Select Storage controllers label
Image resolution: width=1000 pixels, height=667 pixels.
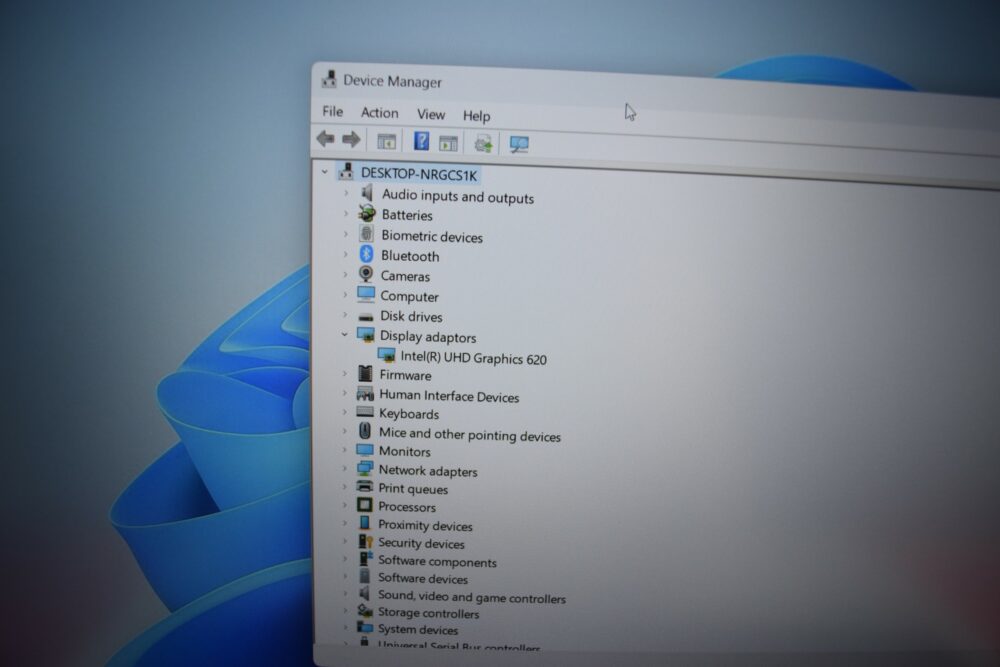pyautogui.click(x=429, y=613)
